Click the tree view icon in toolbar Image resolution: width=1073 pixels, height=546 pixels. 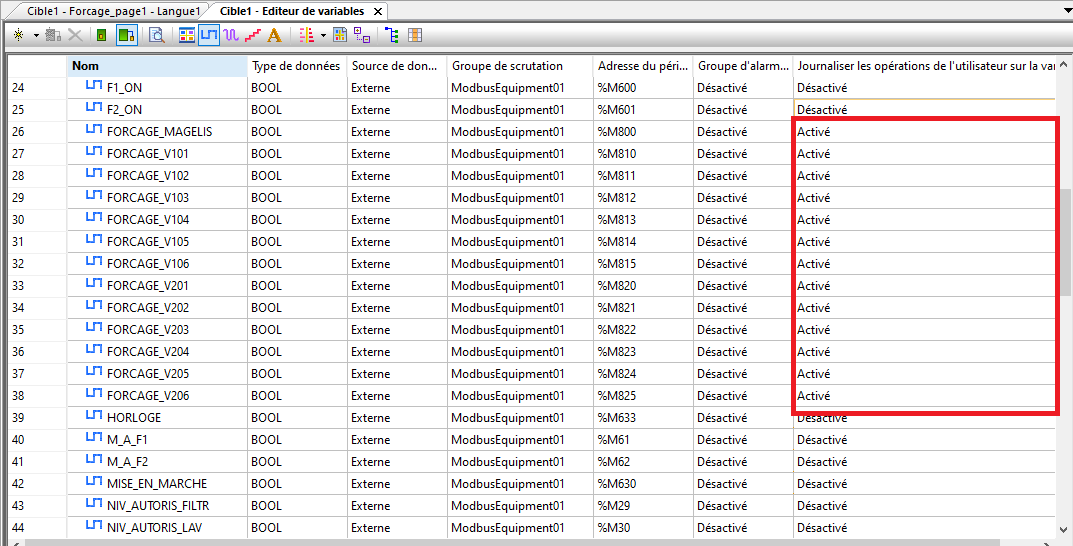pyautogui.click(x=391, y=35)
